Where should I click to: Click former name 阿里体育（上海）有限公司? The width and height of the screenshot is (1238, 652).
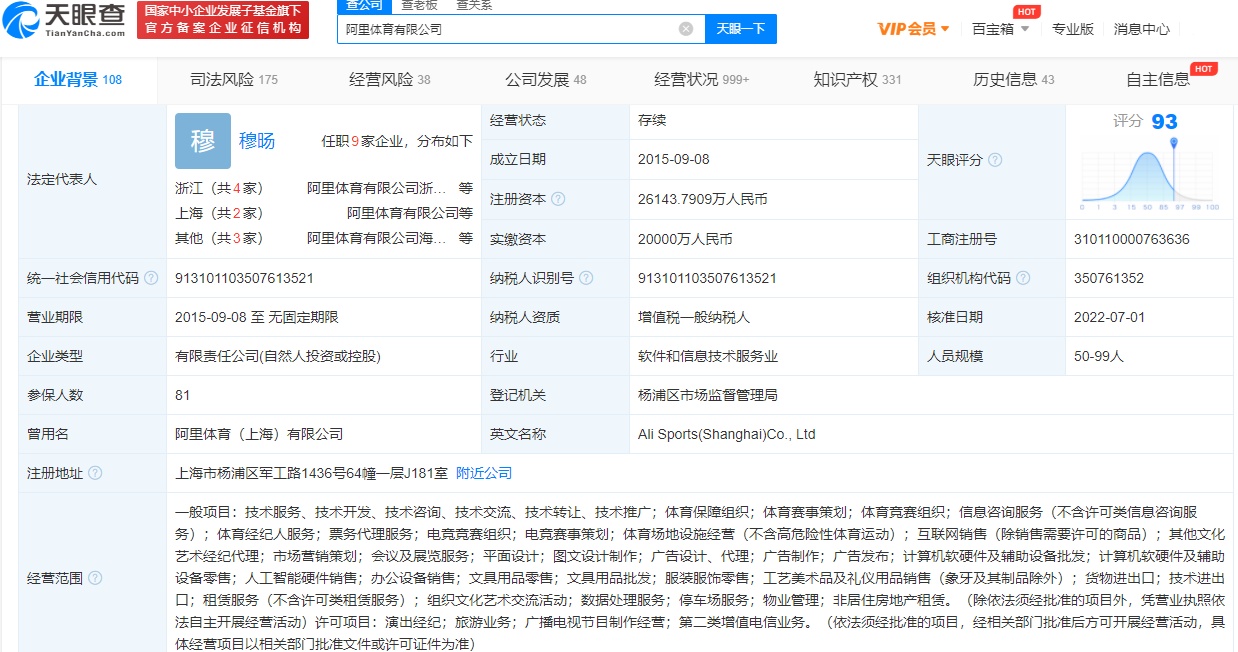click(x=259, y=434)
